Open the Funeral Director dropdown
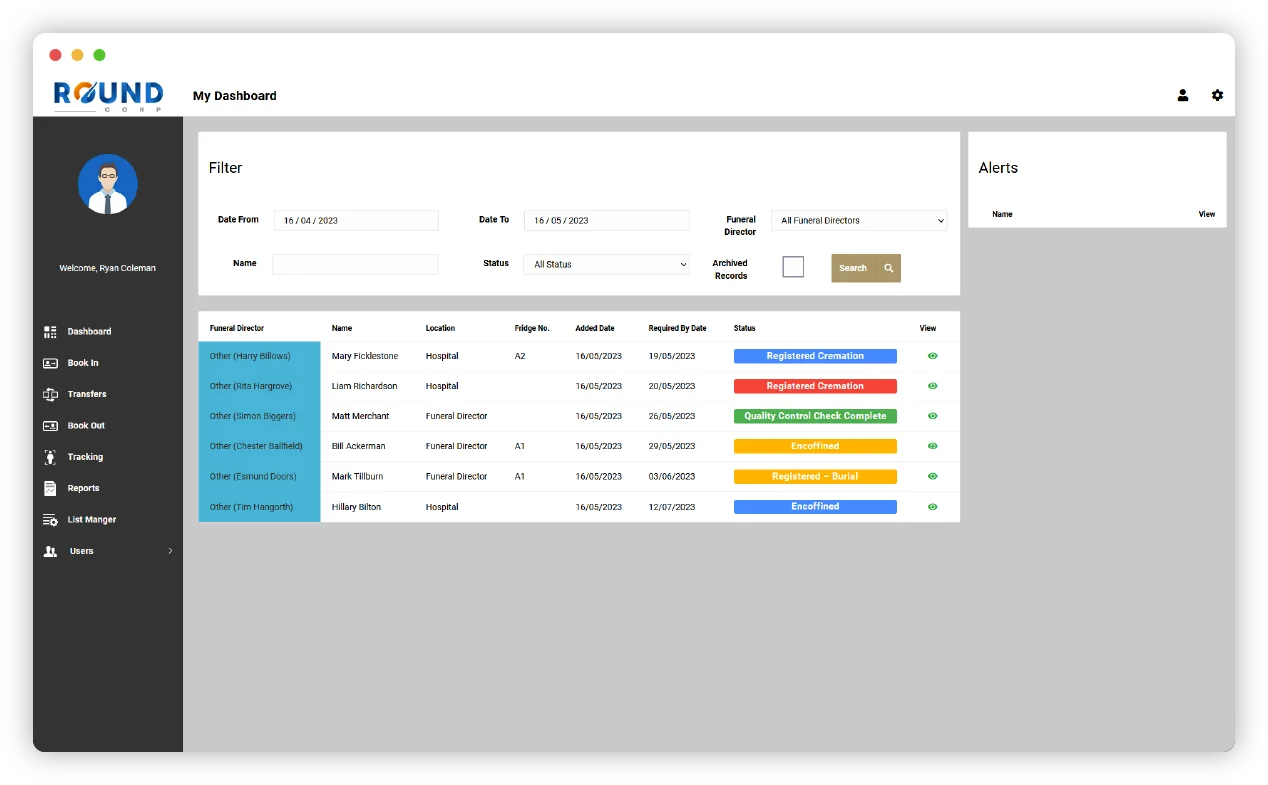Image resolution: width=1268 pixels, height=785 pixels. coord(859,220)
